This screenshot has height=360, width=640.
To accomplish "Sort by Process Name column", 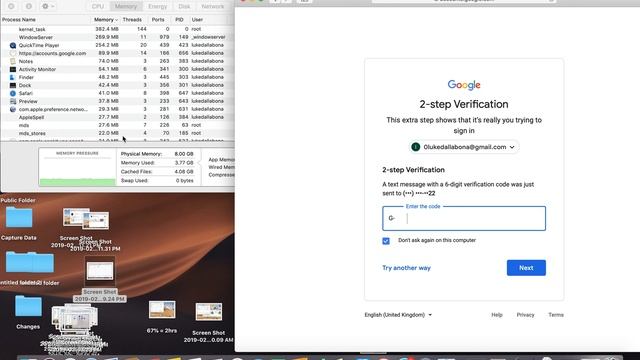I will pyautogui.click(x=19, y=20).
